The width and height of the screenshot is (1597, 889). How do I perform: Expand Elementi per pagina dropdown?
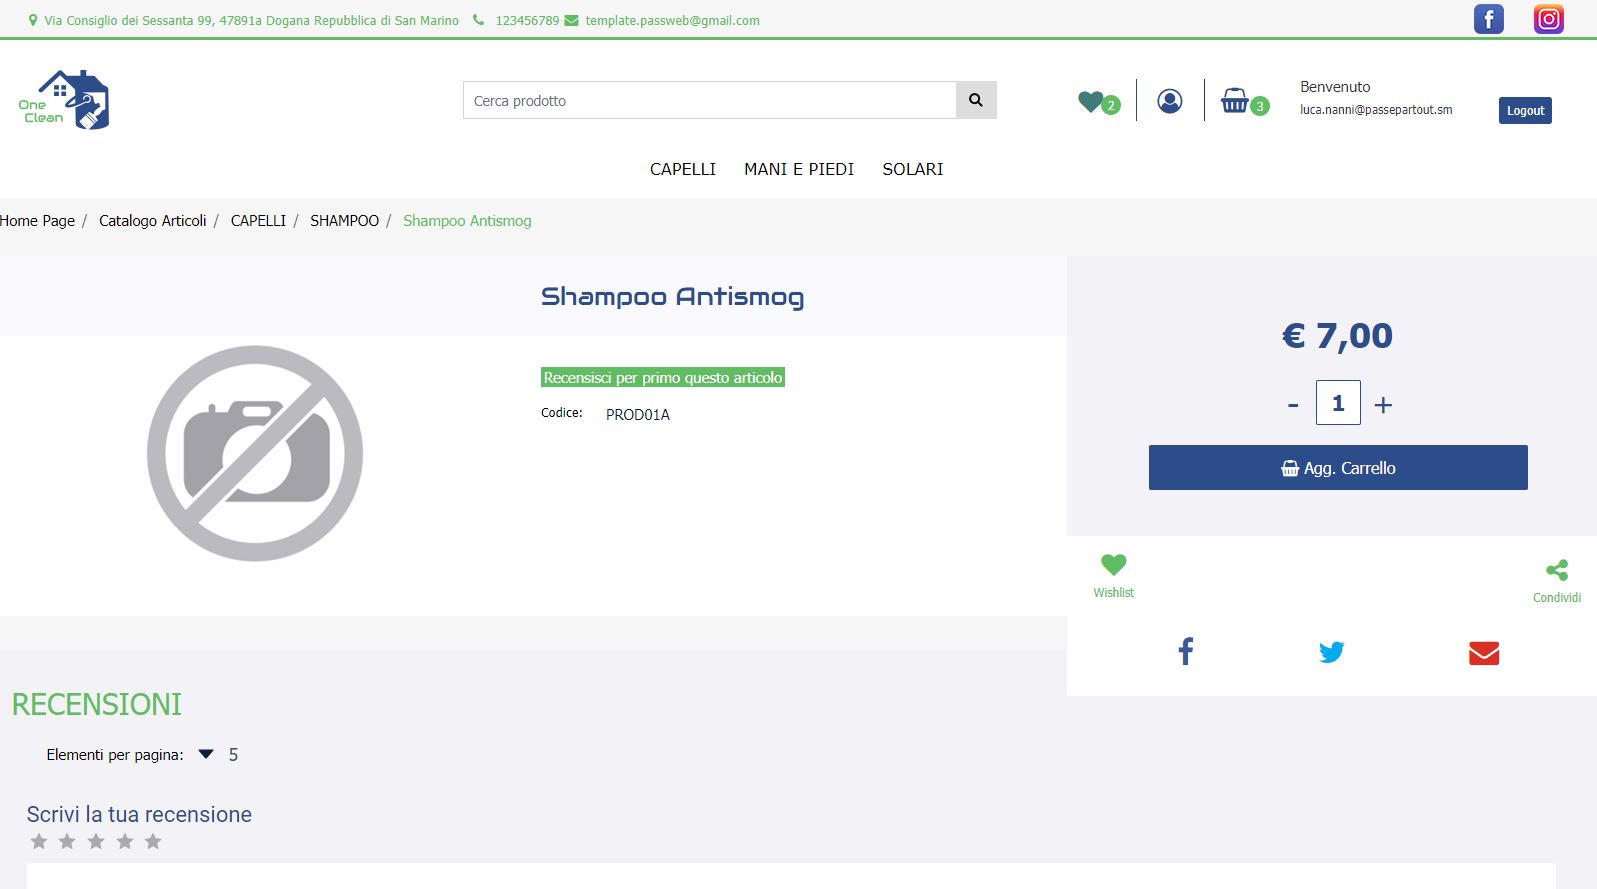[206, 755]
